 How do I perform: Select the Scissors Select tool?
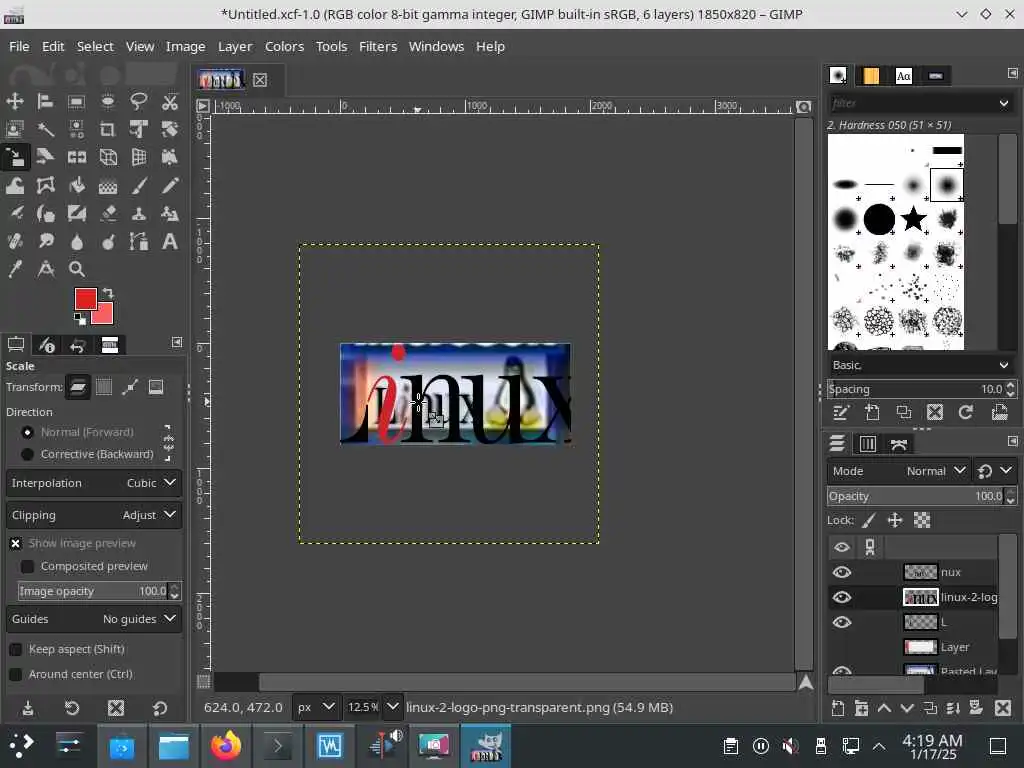pyautogui.click(x=170, y=101)
